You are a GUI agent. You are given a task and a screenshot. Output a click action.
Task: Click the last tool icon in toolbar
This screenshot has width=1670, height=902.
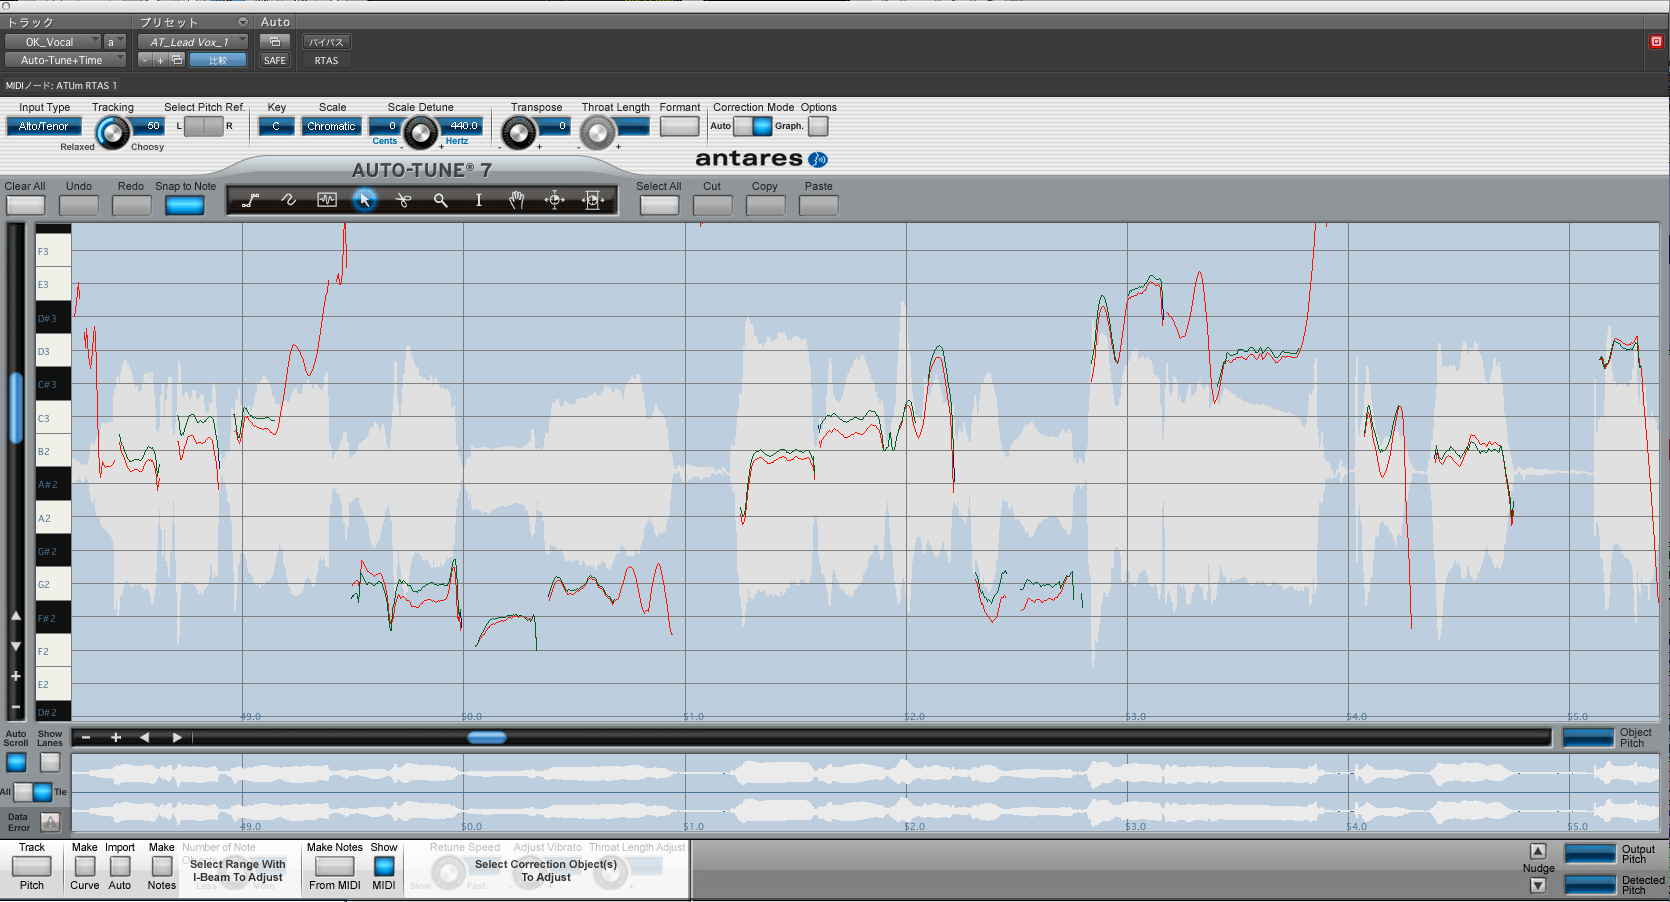coord(593,200)
